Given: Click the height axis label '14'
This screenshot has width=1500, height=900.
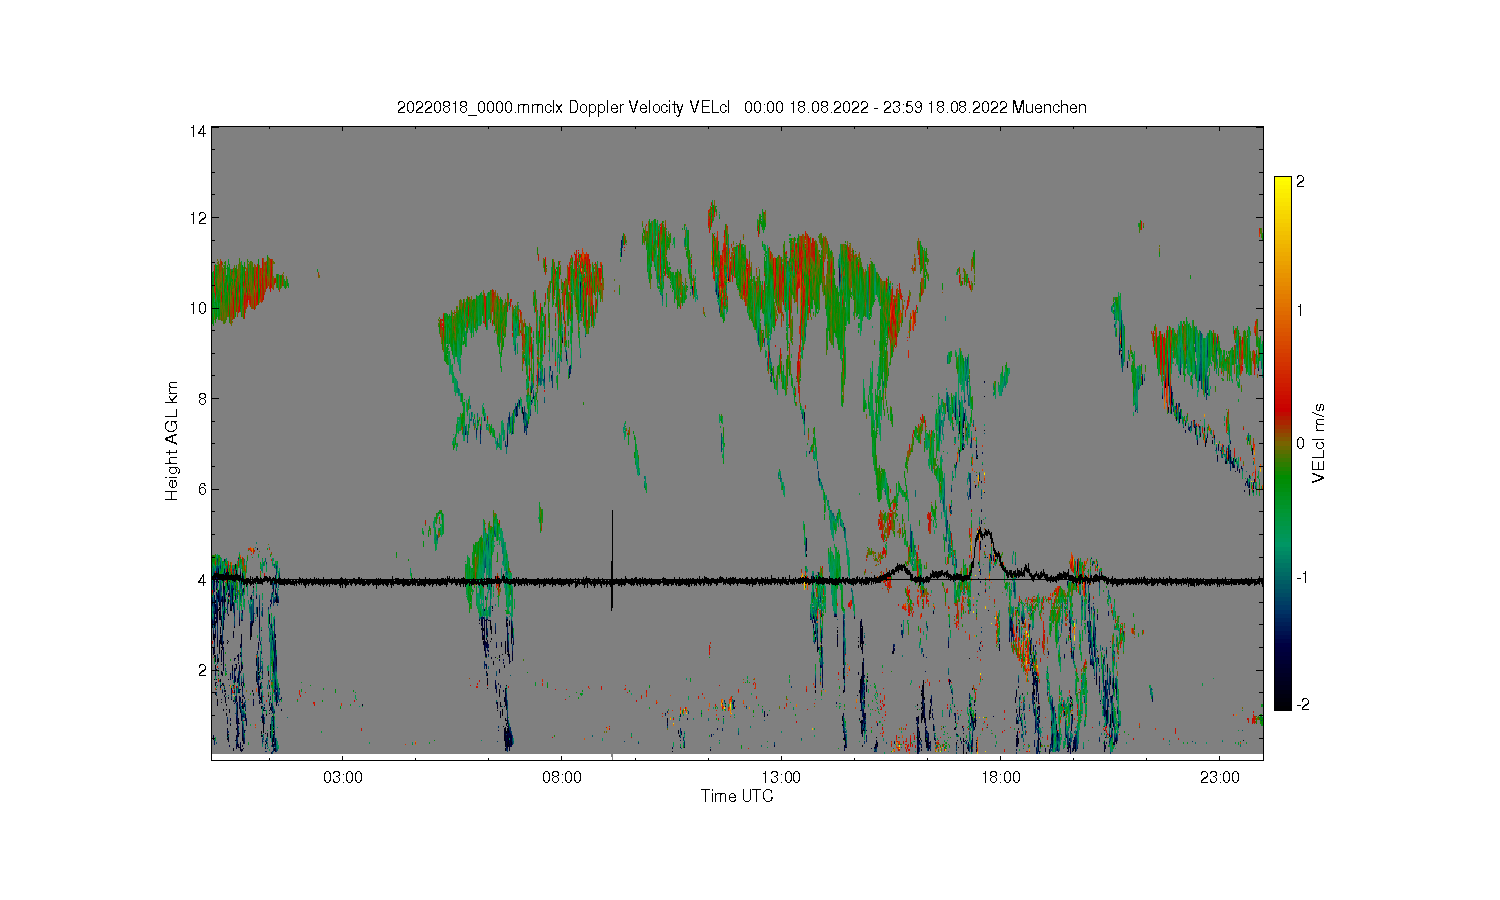Looking at the screenshot, I should (198, 131).
